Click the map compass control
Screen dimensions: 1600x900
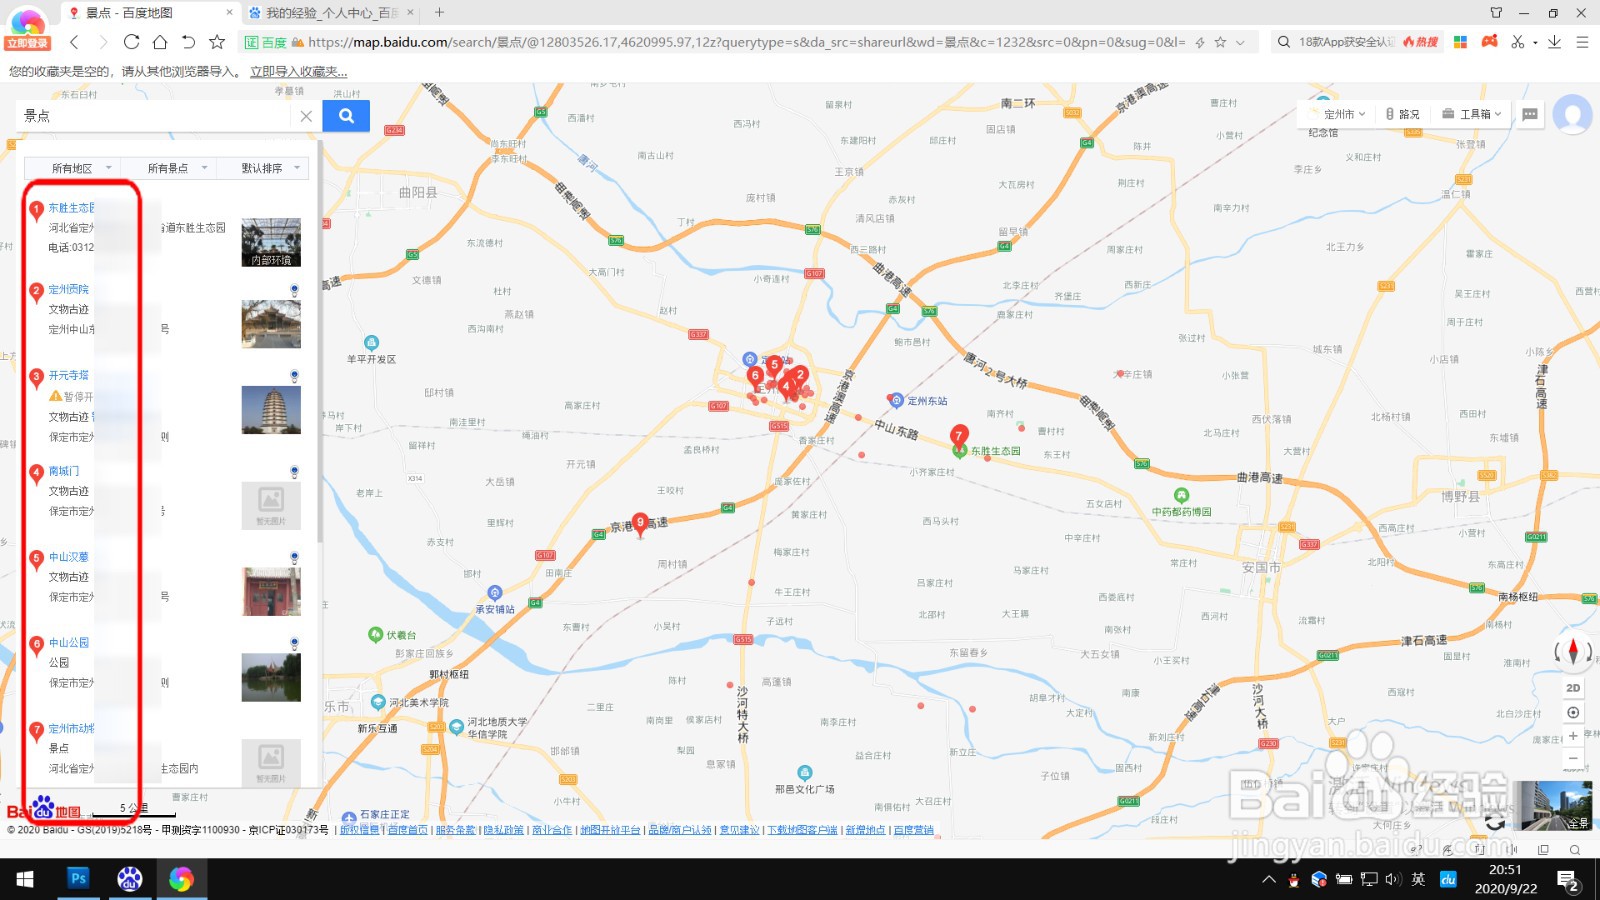[1573, 652]
